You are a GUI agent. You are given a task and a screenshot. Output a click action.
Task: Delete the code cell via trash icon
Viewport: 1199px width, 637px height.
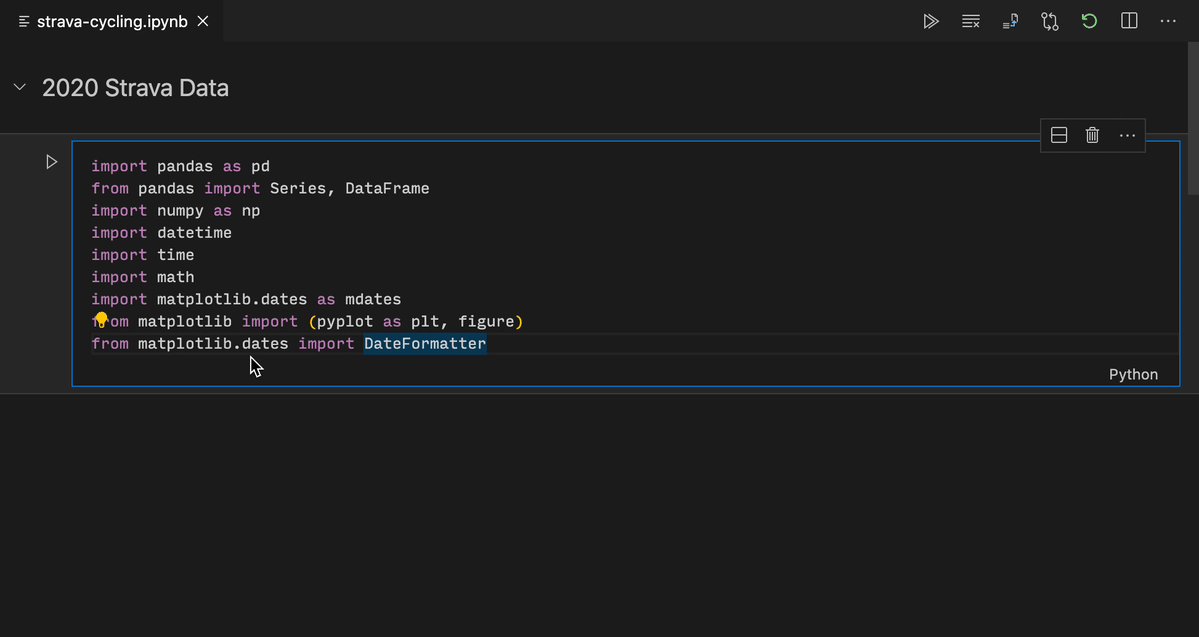click(x=1092, y=134)
